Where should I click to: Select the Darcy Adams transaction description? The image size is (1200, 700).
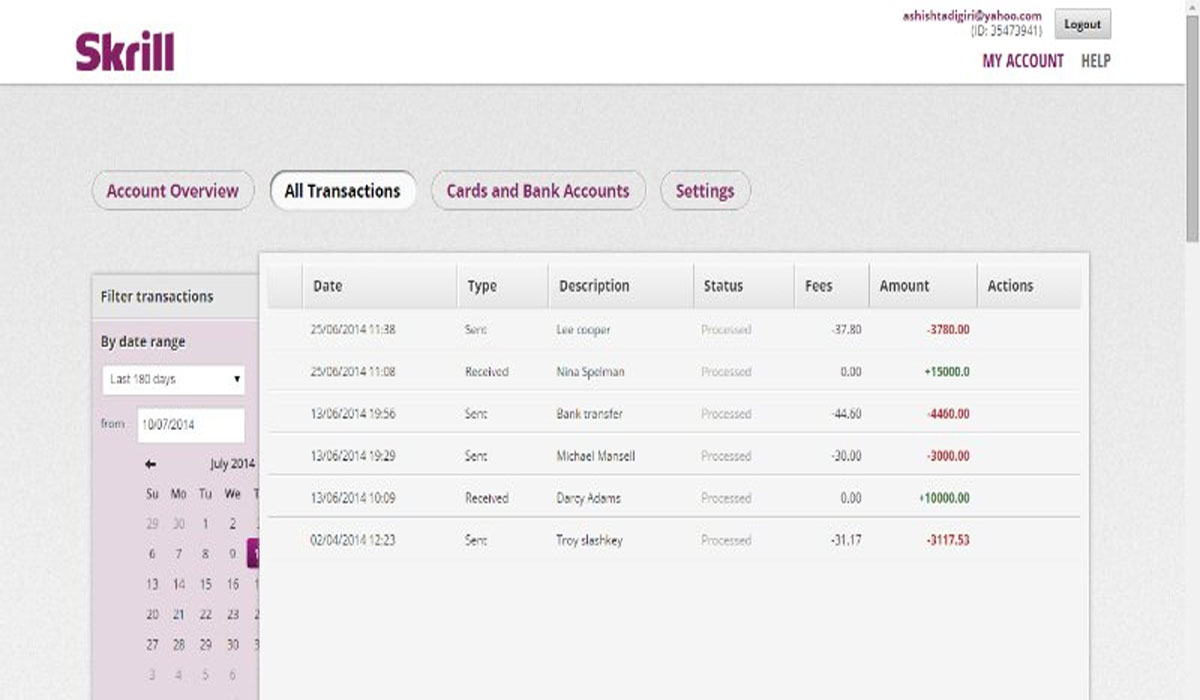point(588,498)
